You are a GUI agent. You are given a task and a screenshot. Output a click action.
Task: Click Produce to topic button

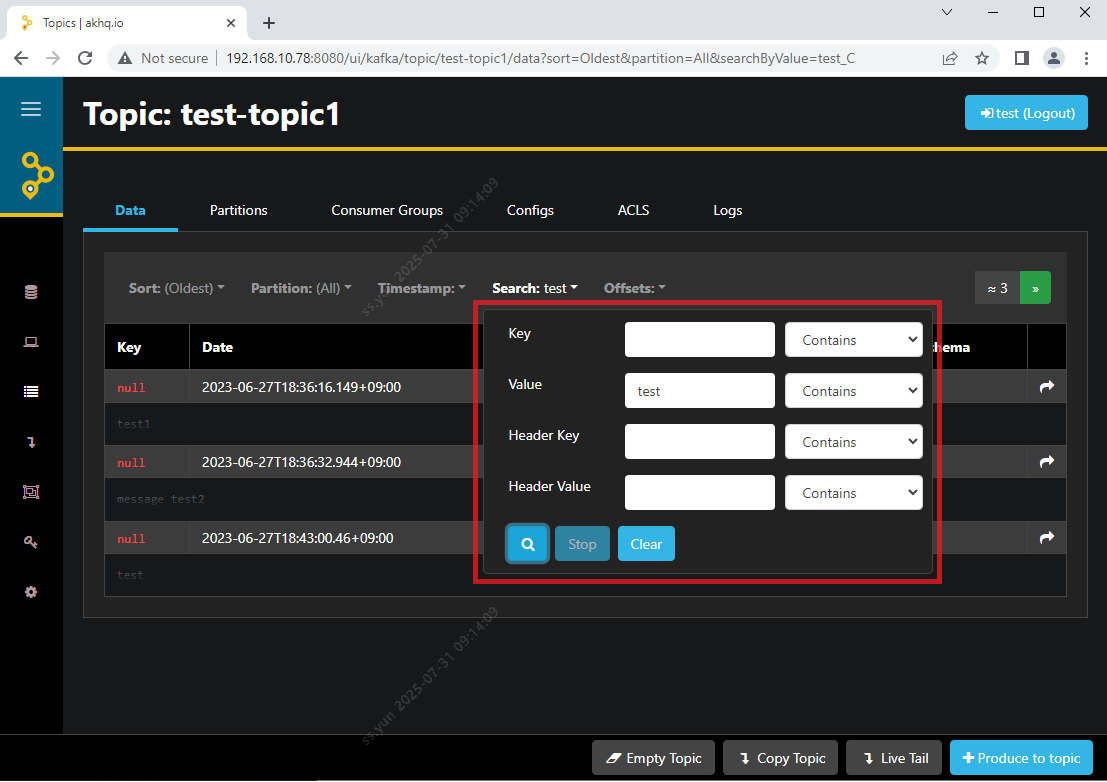[x=1021, y=758]
